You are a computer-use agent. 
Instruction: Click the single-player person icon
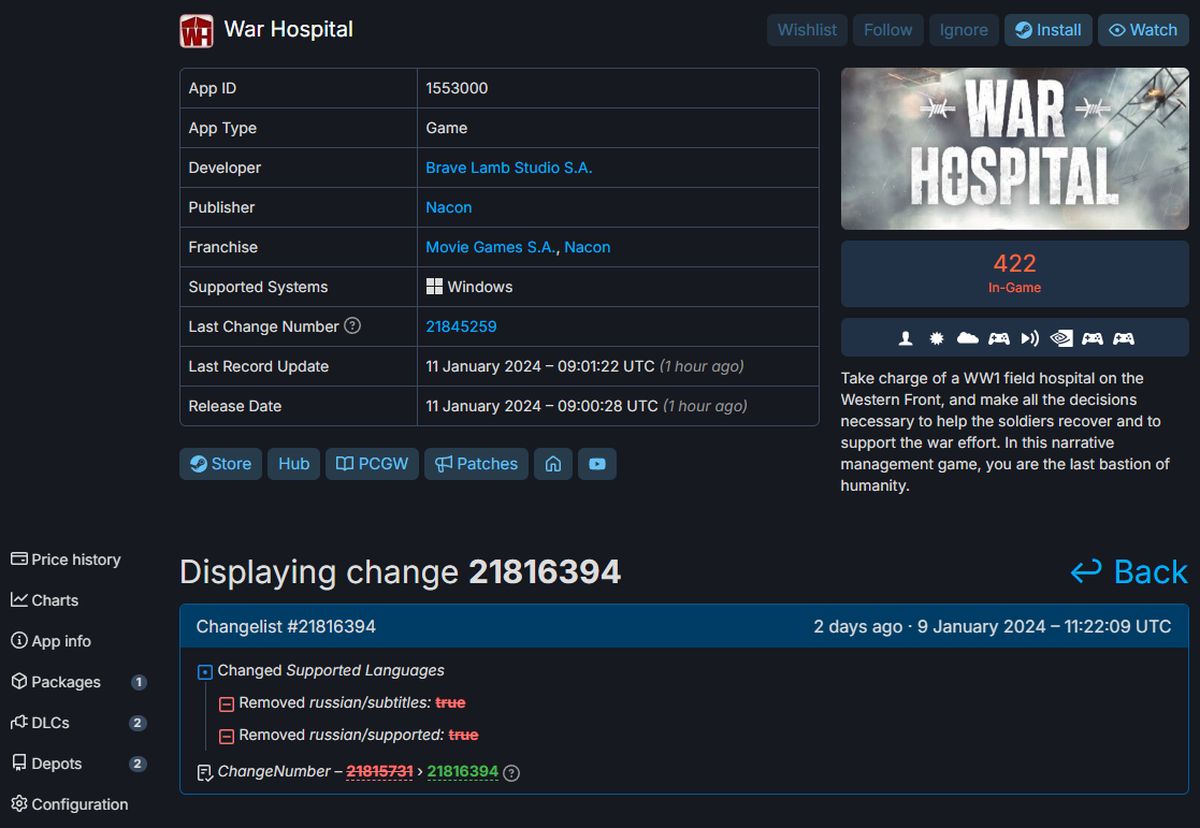(x=906, y=338)
